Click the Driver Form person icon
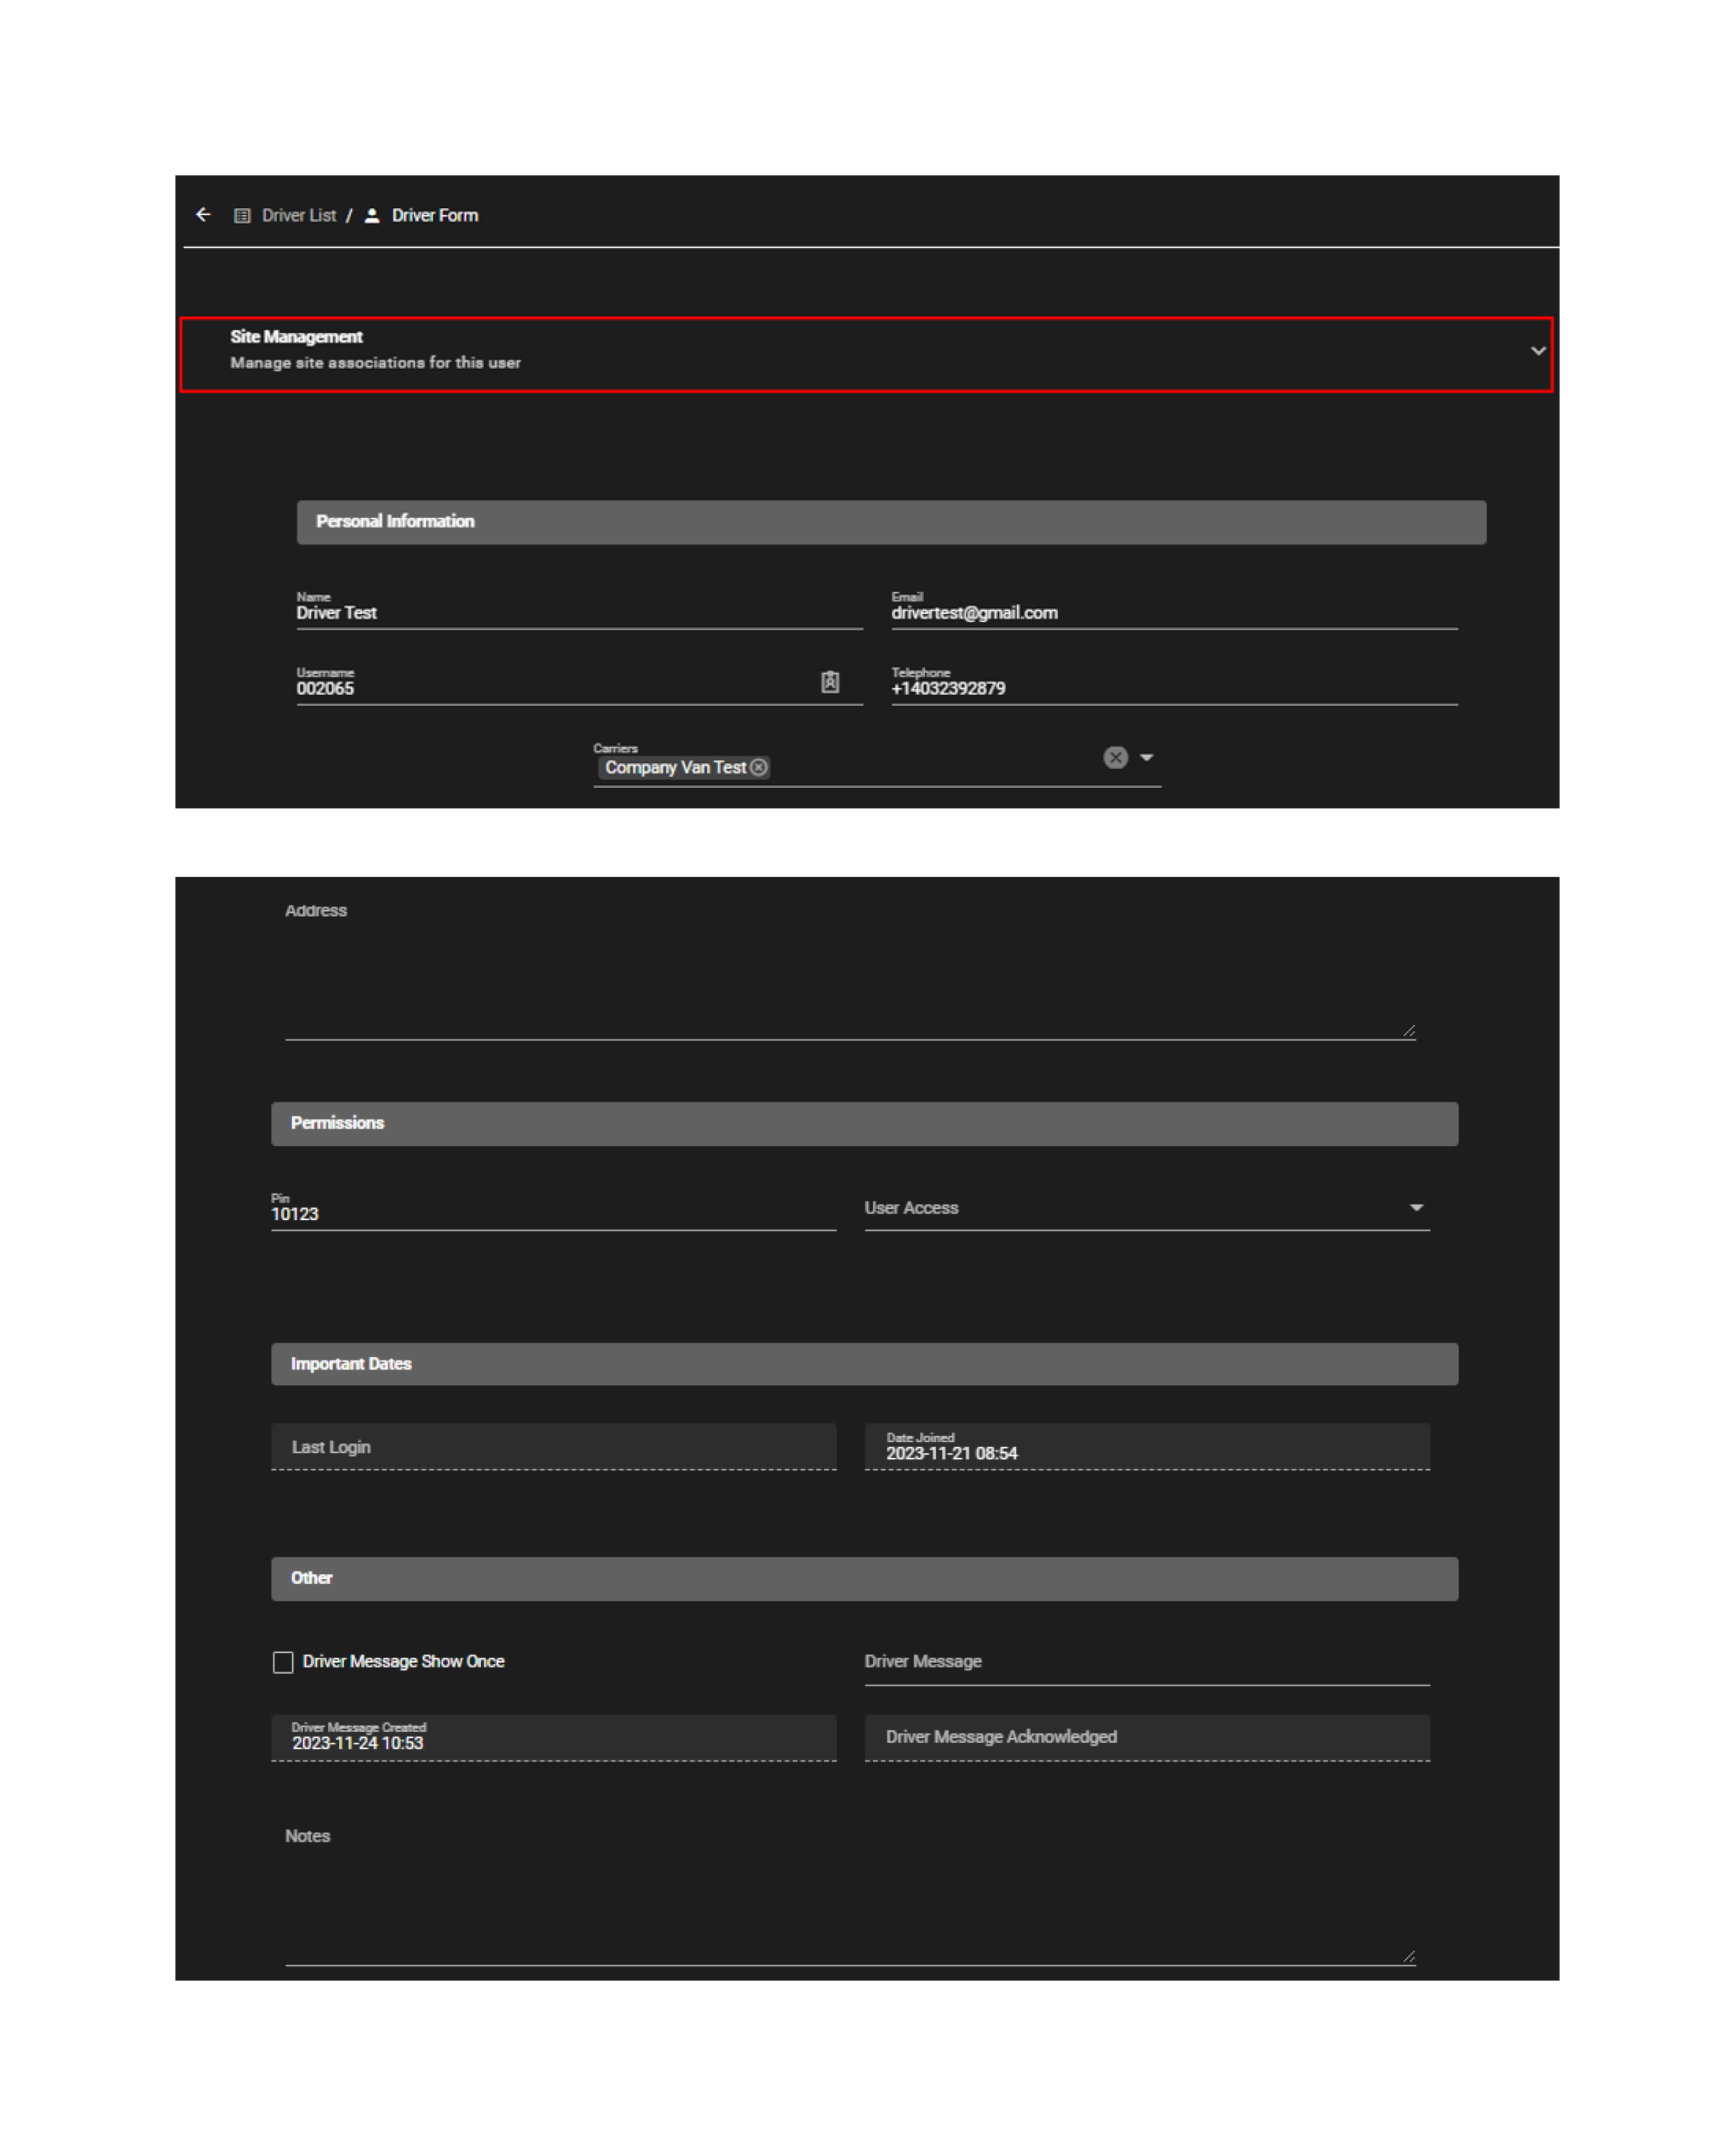 372,216
